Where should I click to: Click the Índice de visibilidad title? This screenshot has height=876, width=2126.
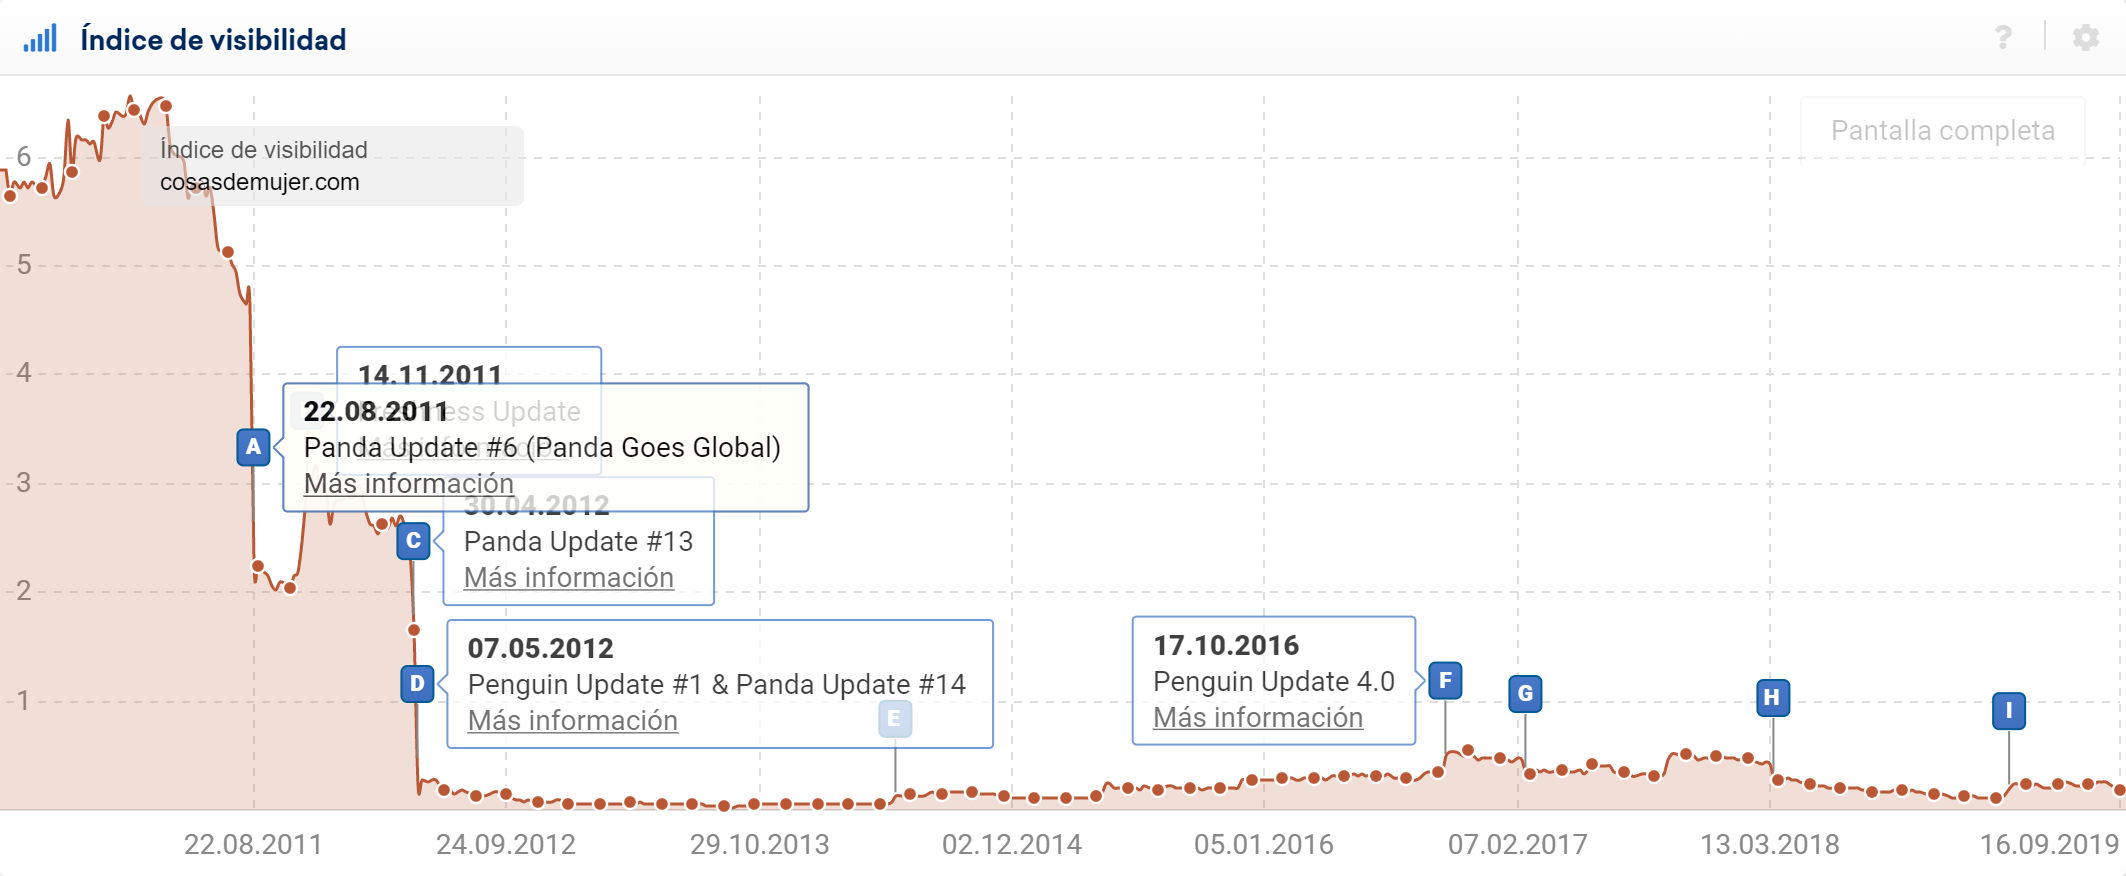coord(213,40)
